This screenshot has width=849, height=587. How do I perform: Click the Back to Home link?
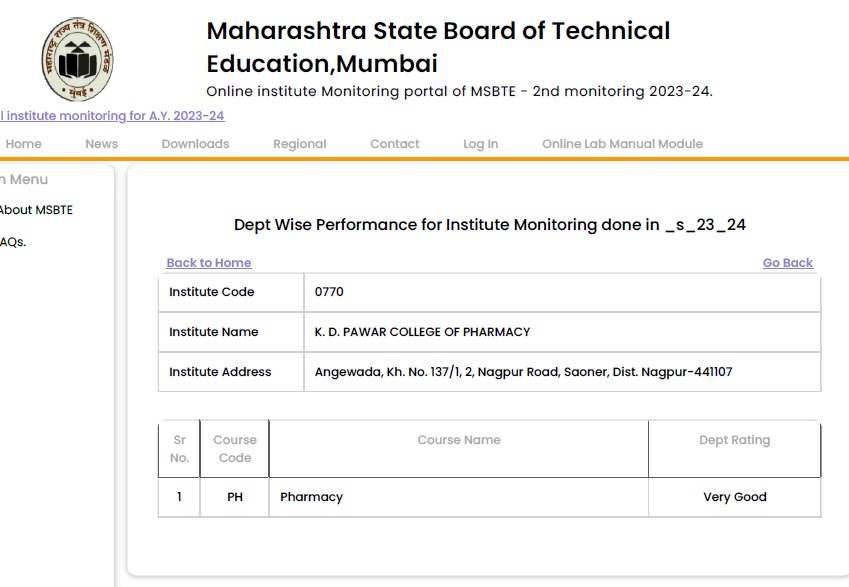click(x=209, y=263)
